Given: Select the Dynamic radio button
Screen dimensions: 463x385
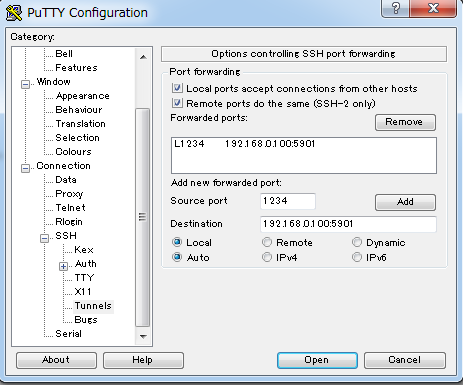Looking at the screenshot, I should (x=357, y=242).
